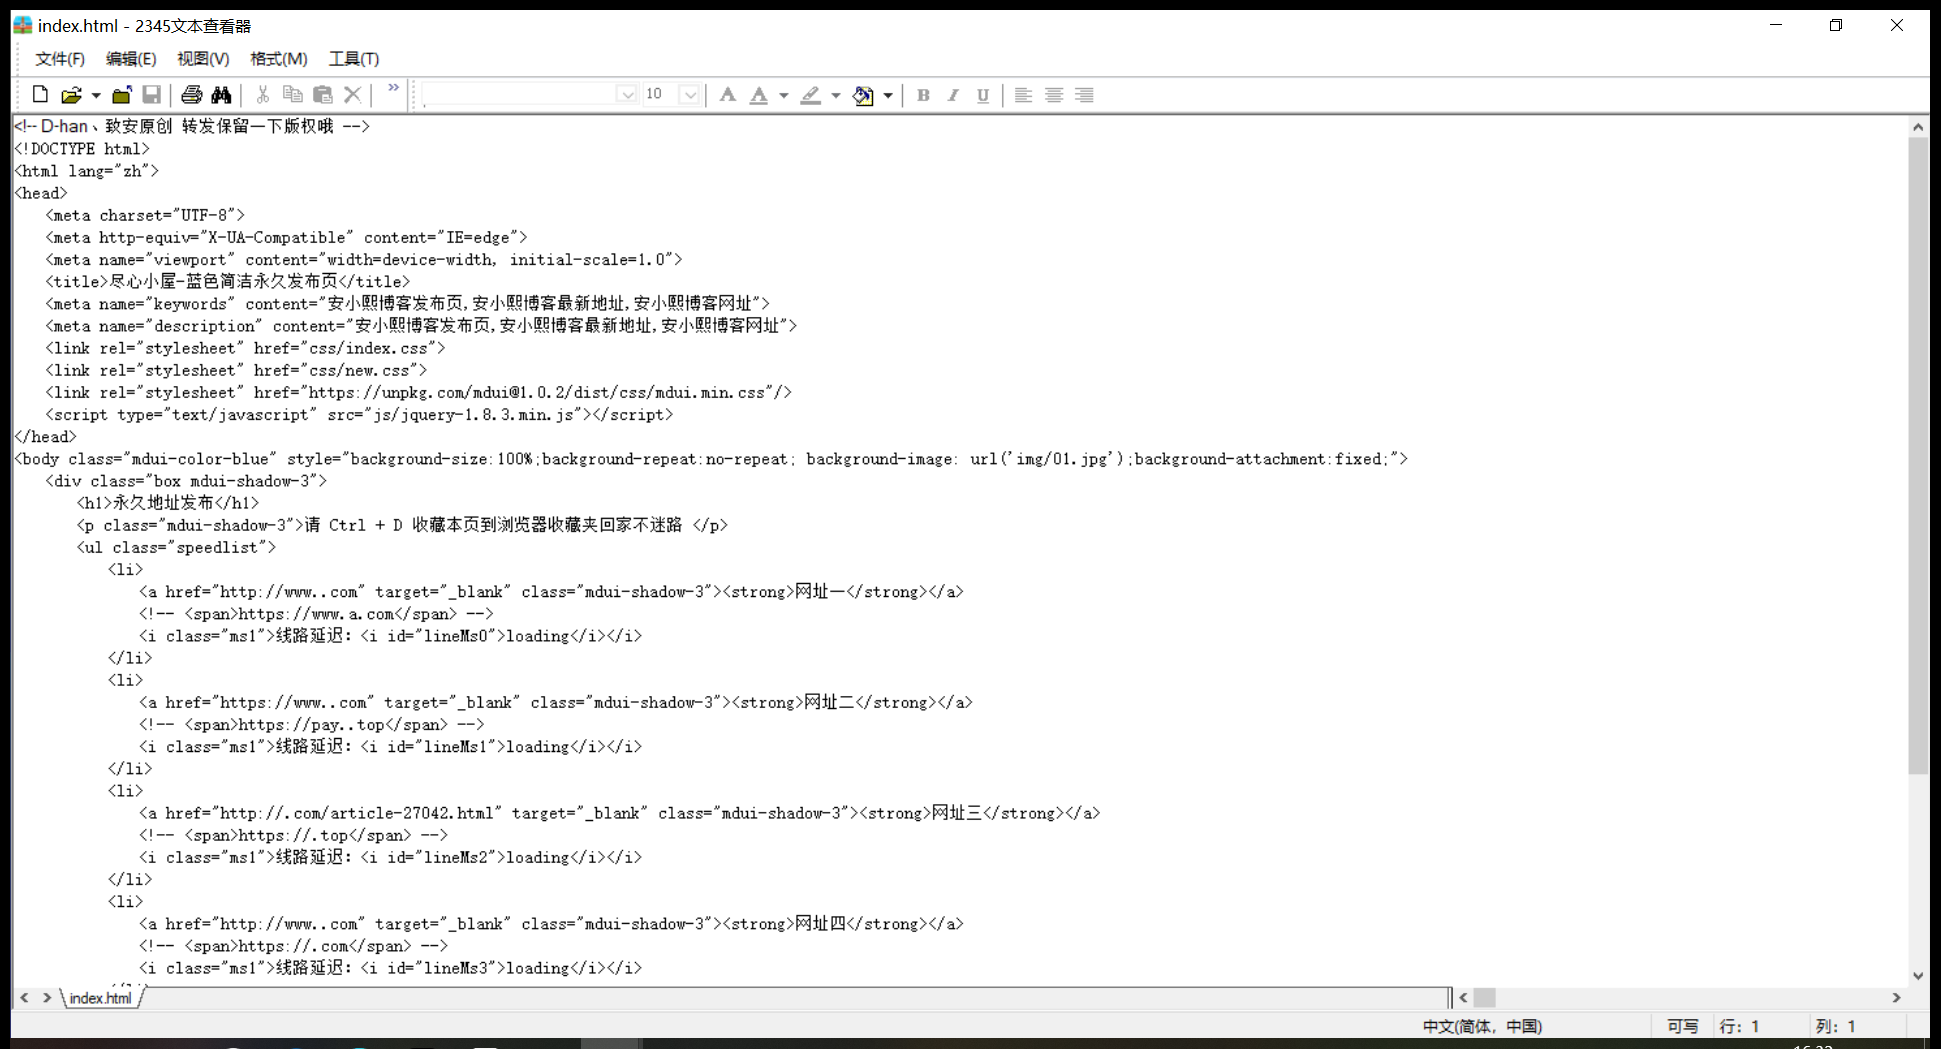Viewport: 1941px width, 1049px height.
Task: Select the index.html document tab
Action: (x=100, y=998)
